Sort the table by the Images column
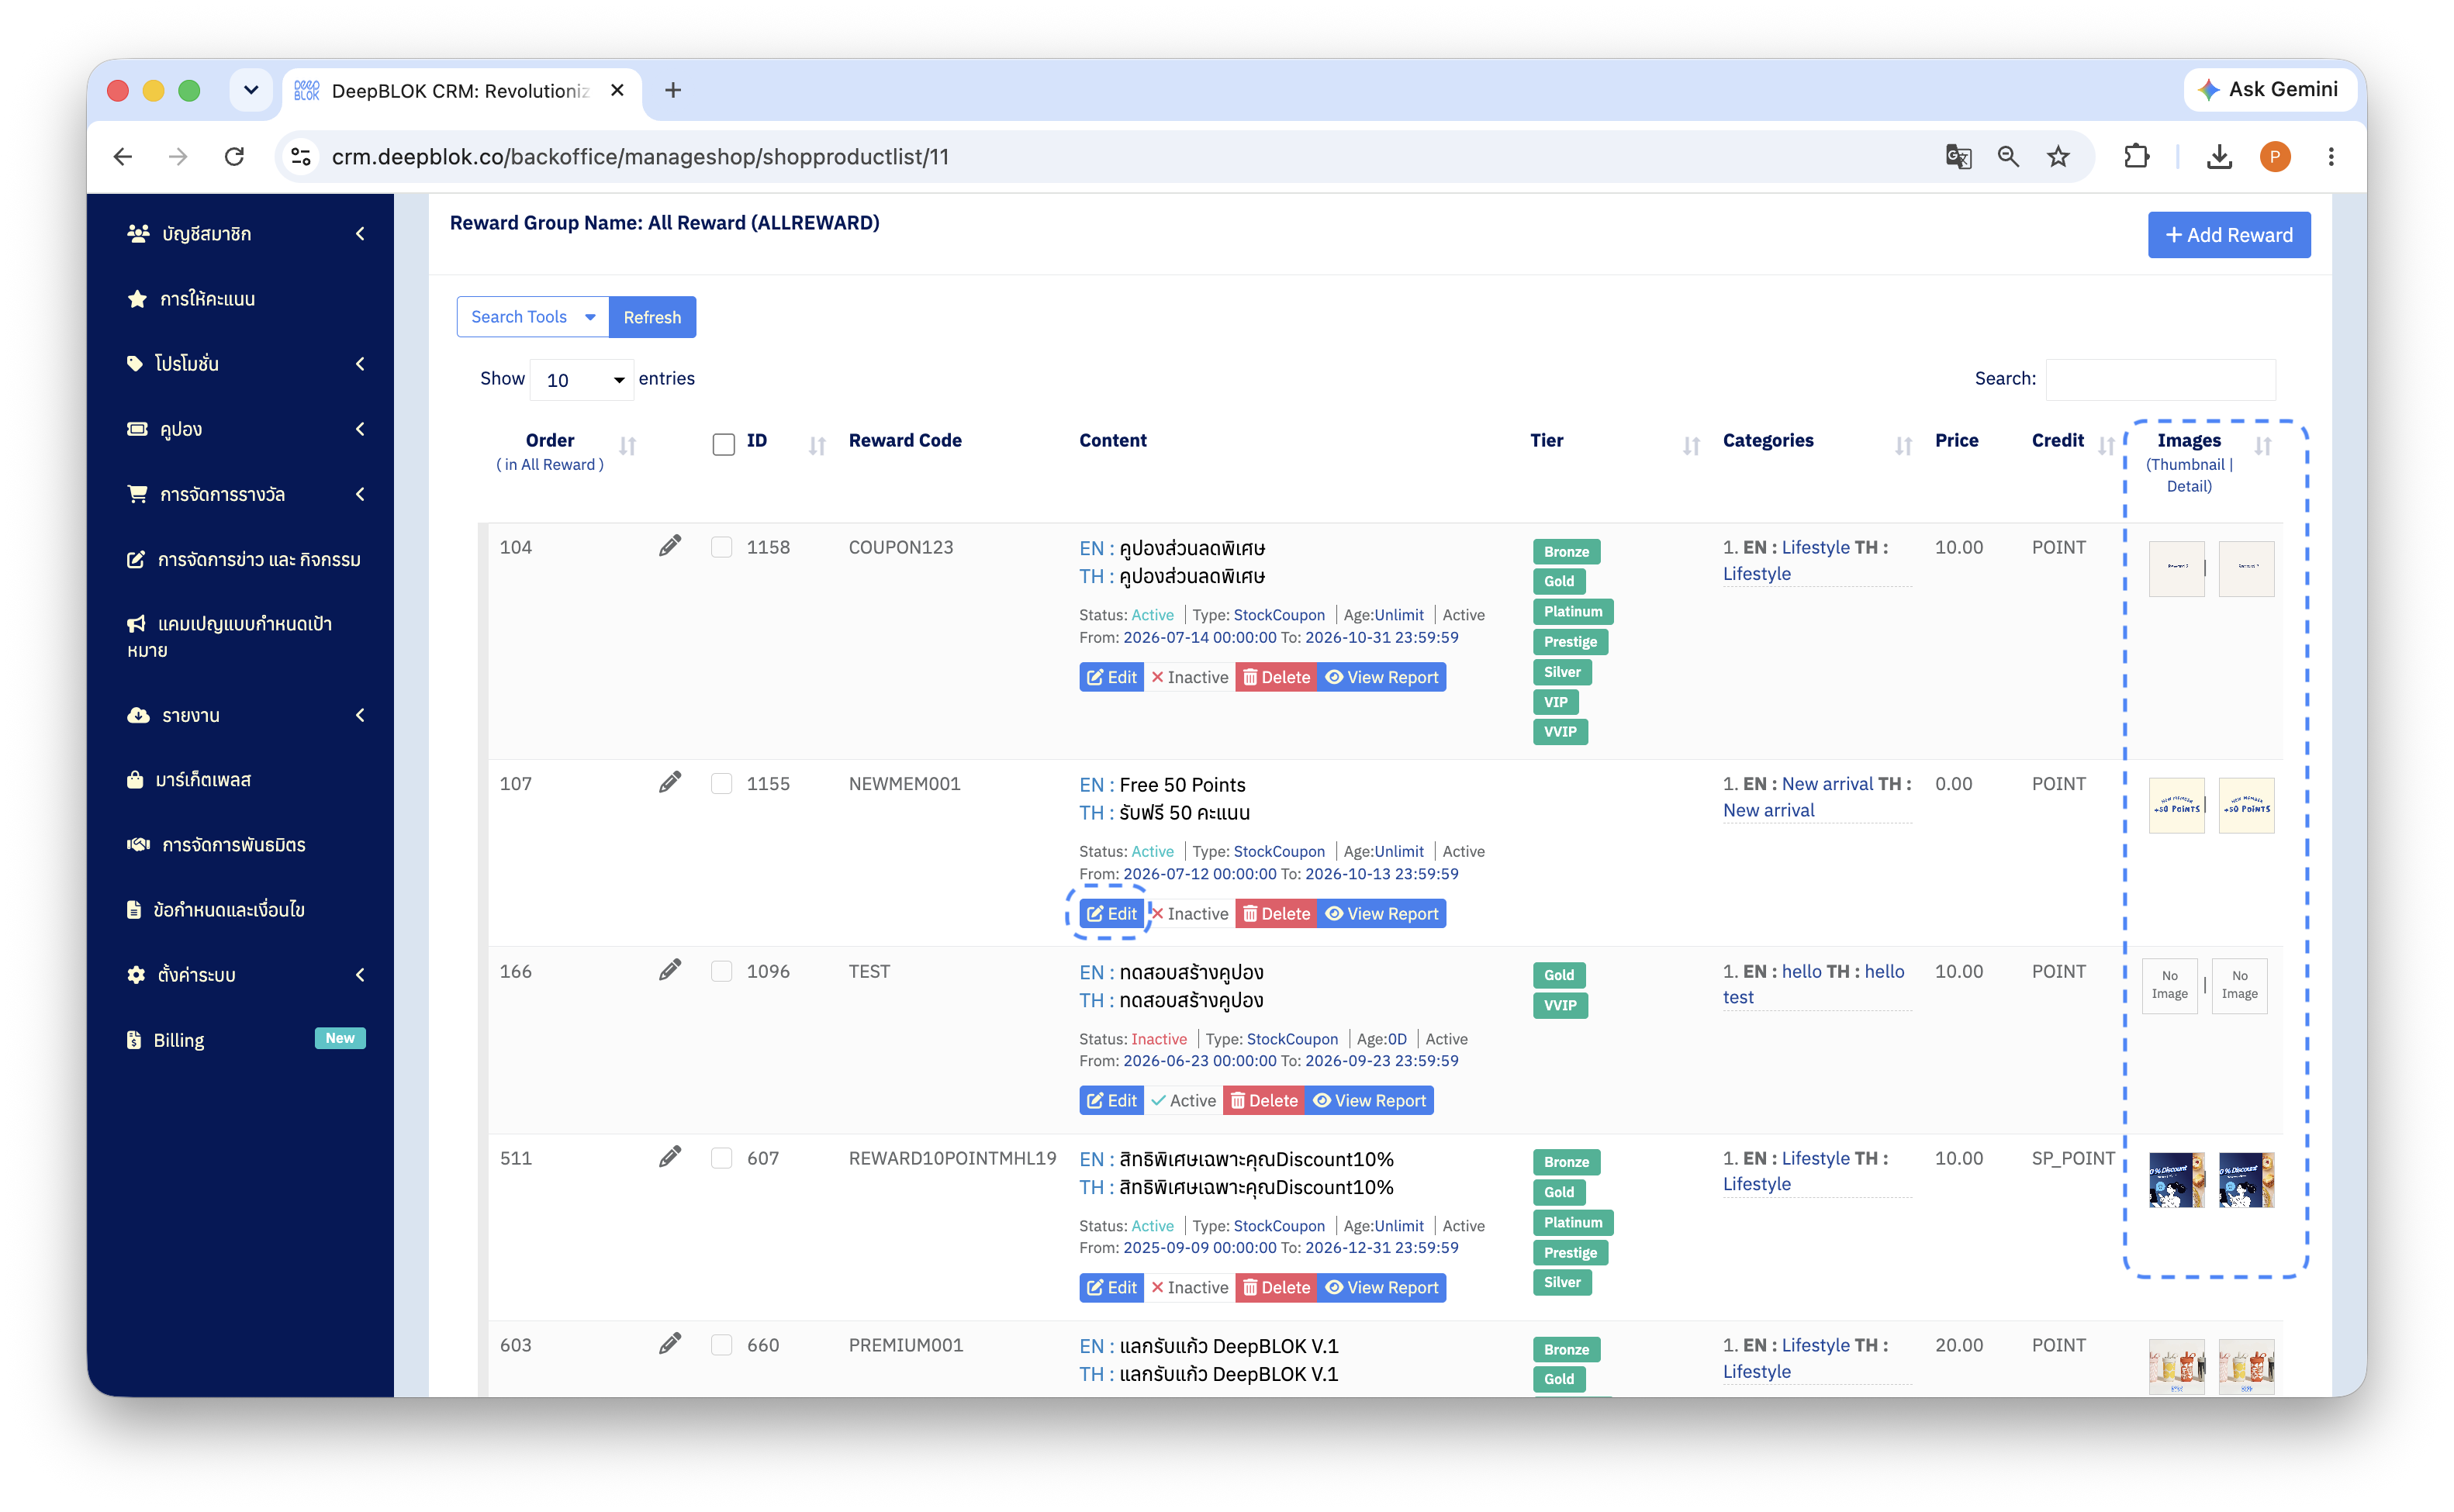 2263,446
